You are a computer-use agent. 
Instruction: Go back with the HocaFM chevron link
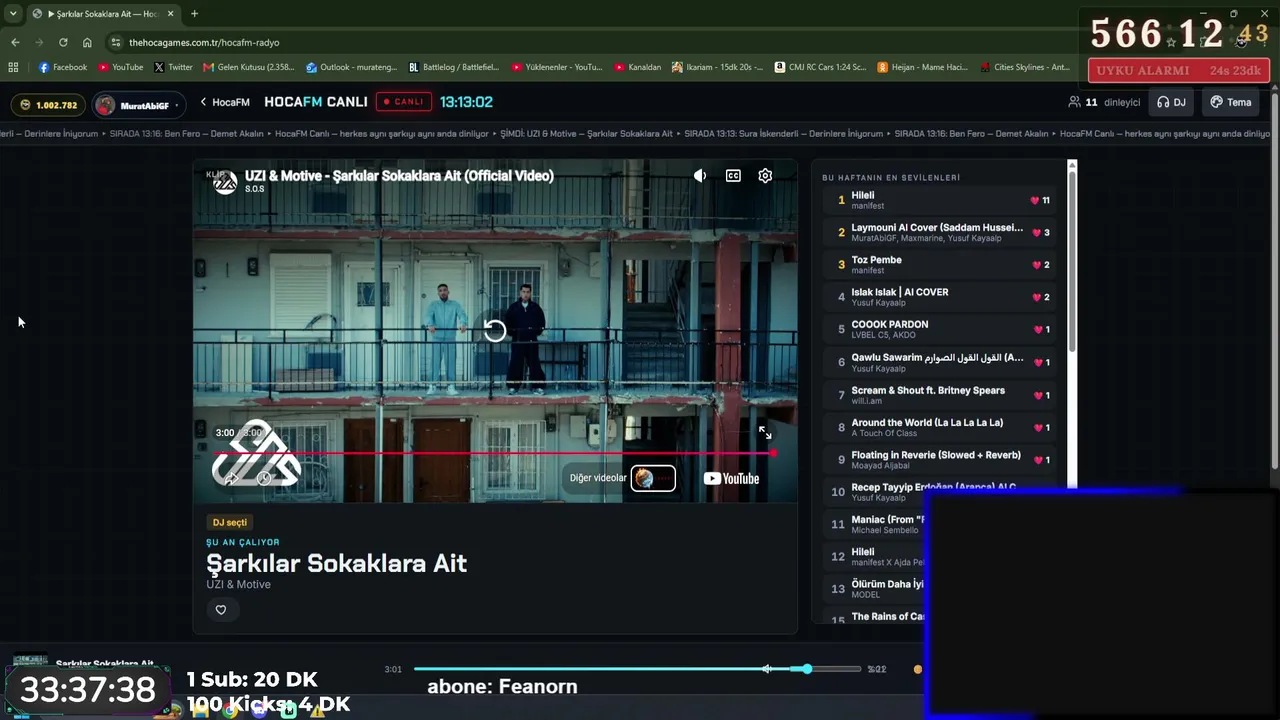coord(225,102)
